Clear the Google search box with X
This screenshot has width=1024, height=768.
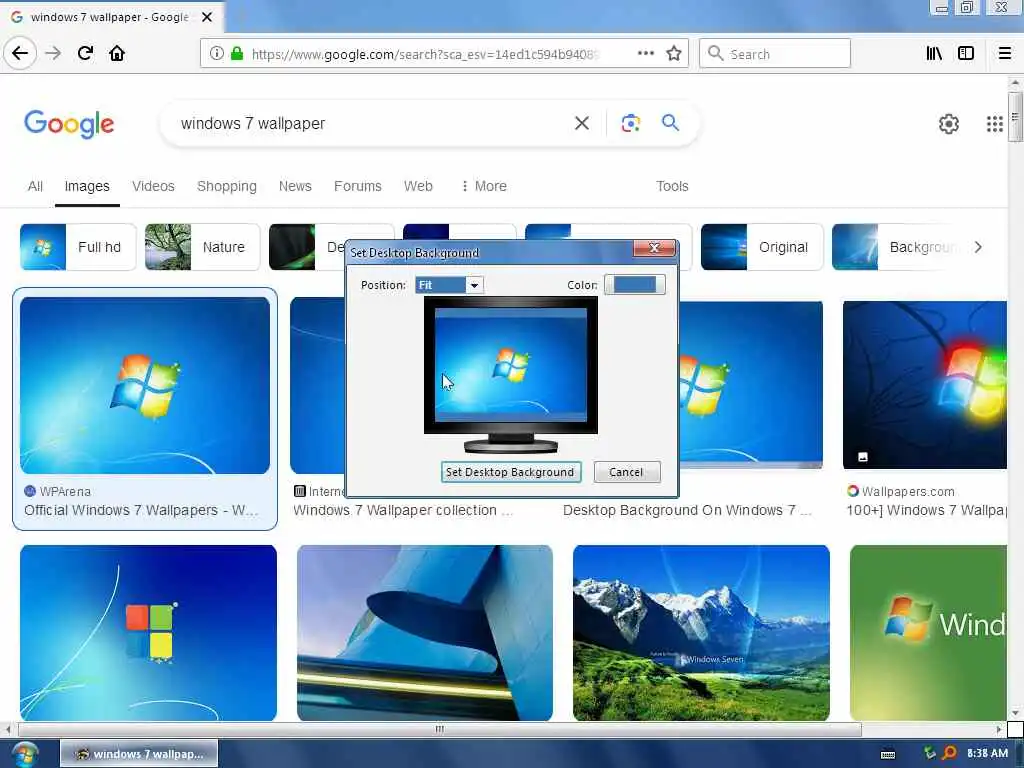(x=582, y=123)
